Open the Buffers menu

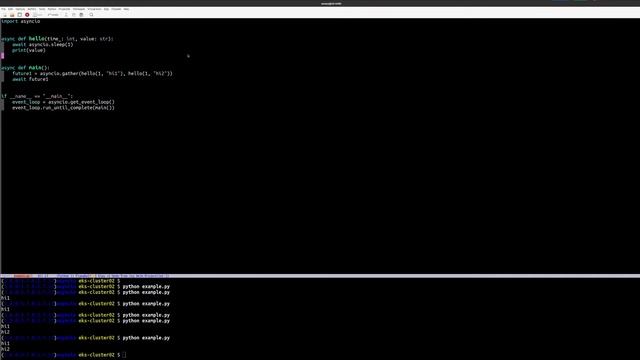[x=32, y=9]
